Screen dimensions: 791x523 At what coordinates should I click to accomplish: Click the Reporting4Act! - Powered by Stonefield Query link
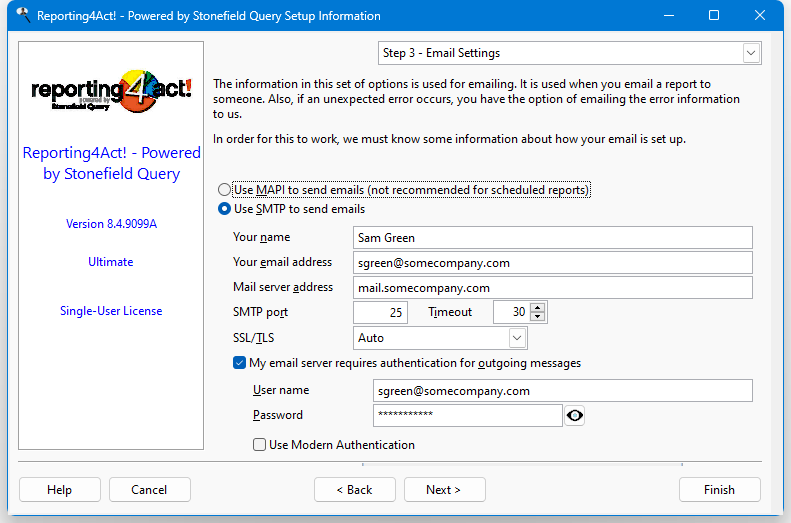point(111,163)
